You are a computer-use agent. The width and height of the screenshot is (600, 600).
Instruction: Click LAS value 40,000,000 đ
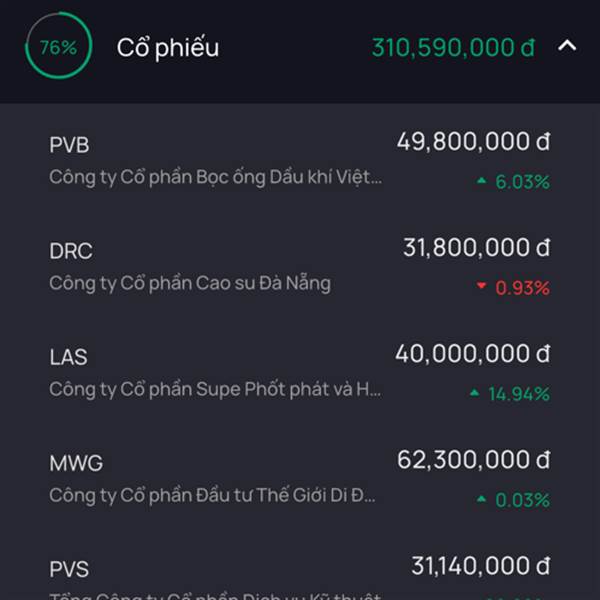click(472, 354)
